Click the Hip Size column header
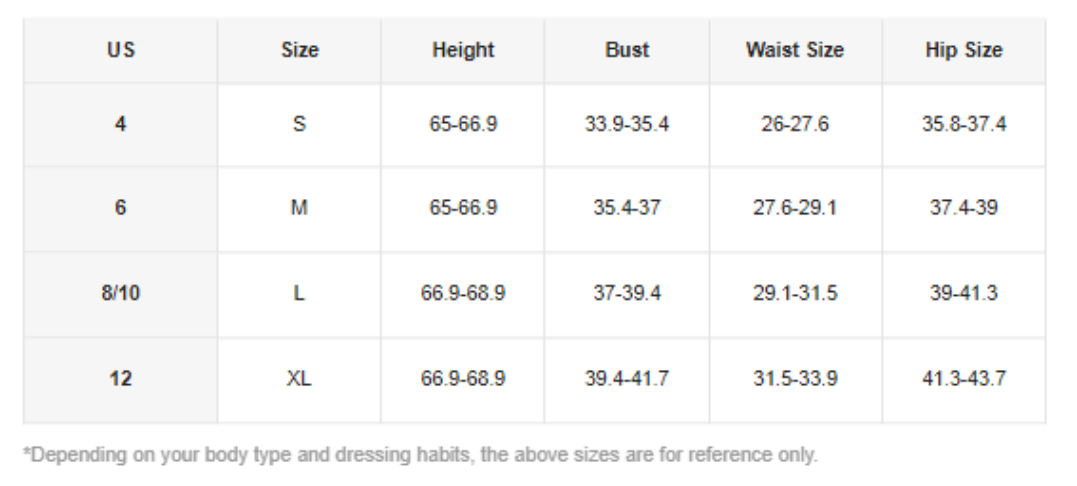This screenshot has height=486, width=1077. [x=964, y=50]
